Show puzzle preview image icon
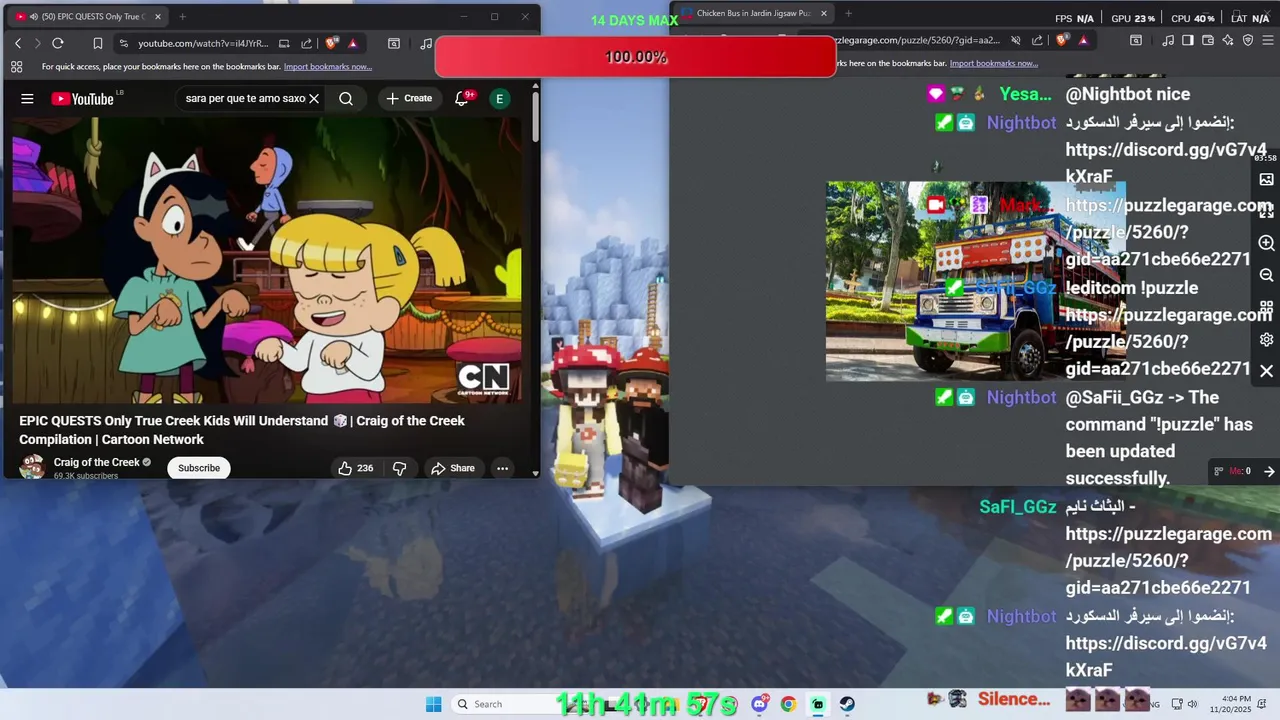Image resolution: width=1280 pixels, height=720 pixels. 1266,180
